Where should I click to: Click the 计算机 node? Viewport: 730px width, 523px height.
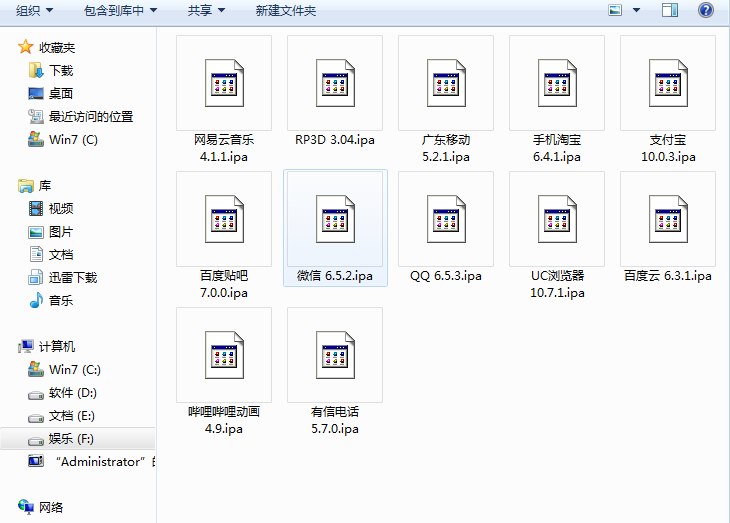(x=57, y=346)
